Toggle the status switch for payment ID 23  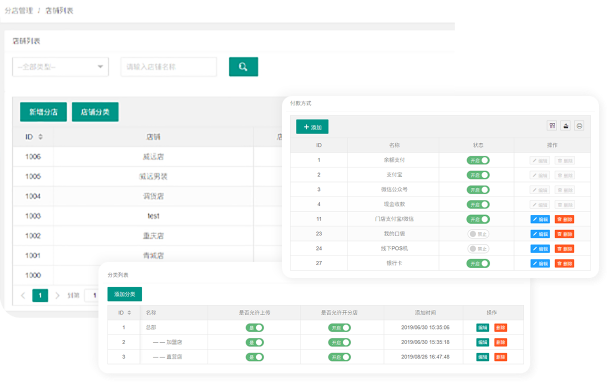(478, 234)
